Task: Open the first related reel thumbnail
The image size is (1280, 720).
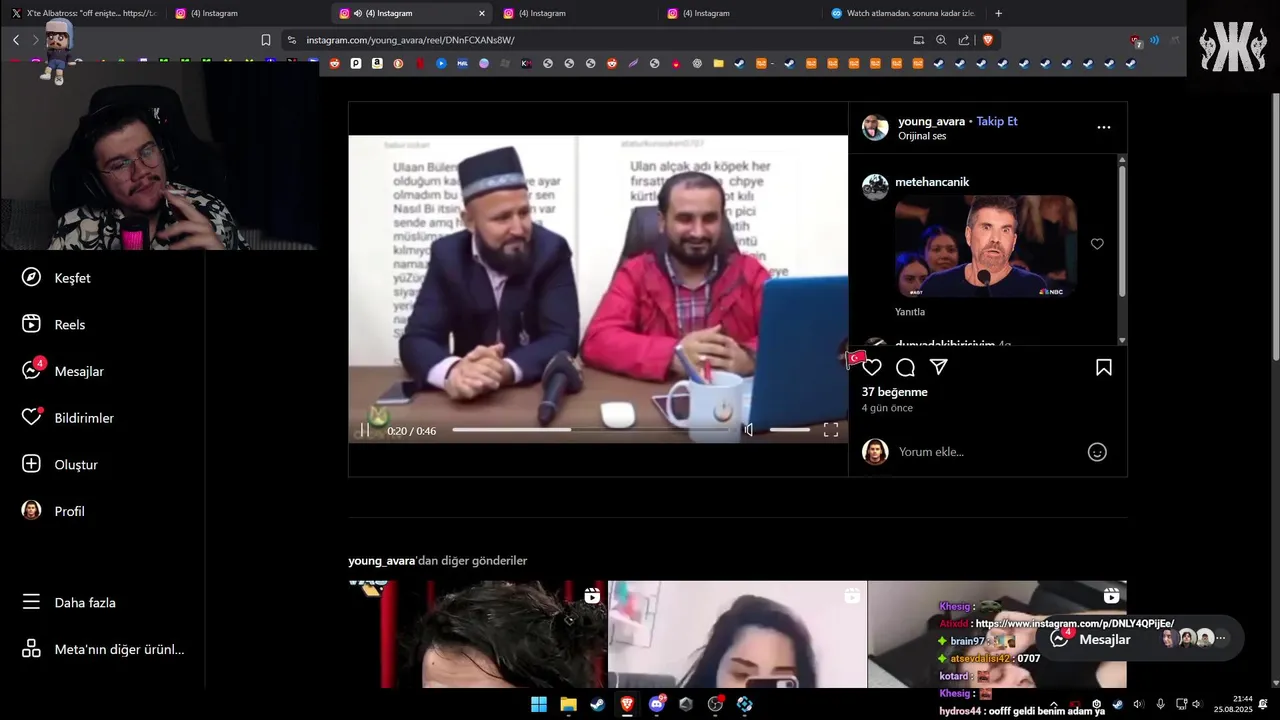Action: (478, 634)
